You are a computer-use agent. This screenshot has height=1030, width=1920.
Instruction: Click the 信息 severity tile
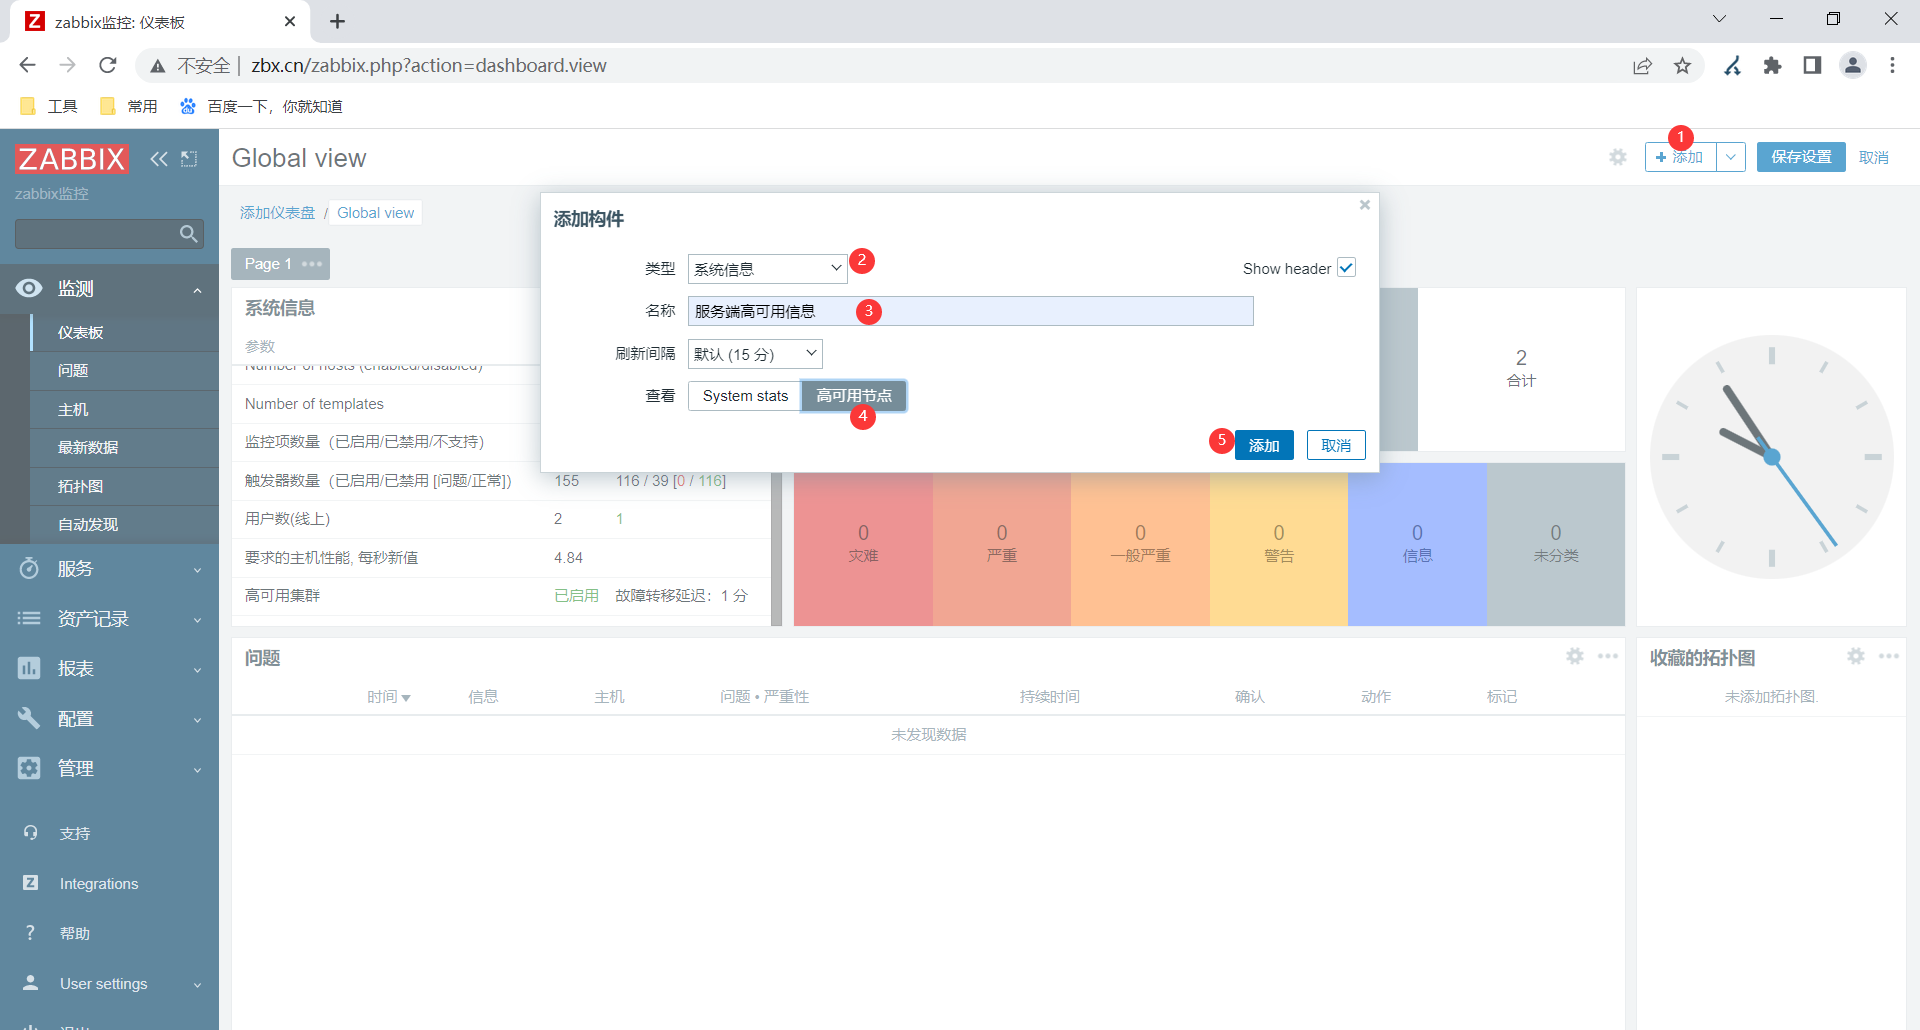1417,544
